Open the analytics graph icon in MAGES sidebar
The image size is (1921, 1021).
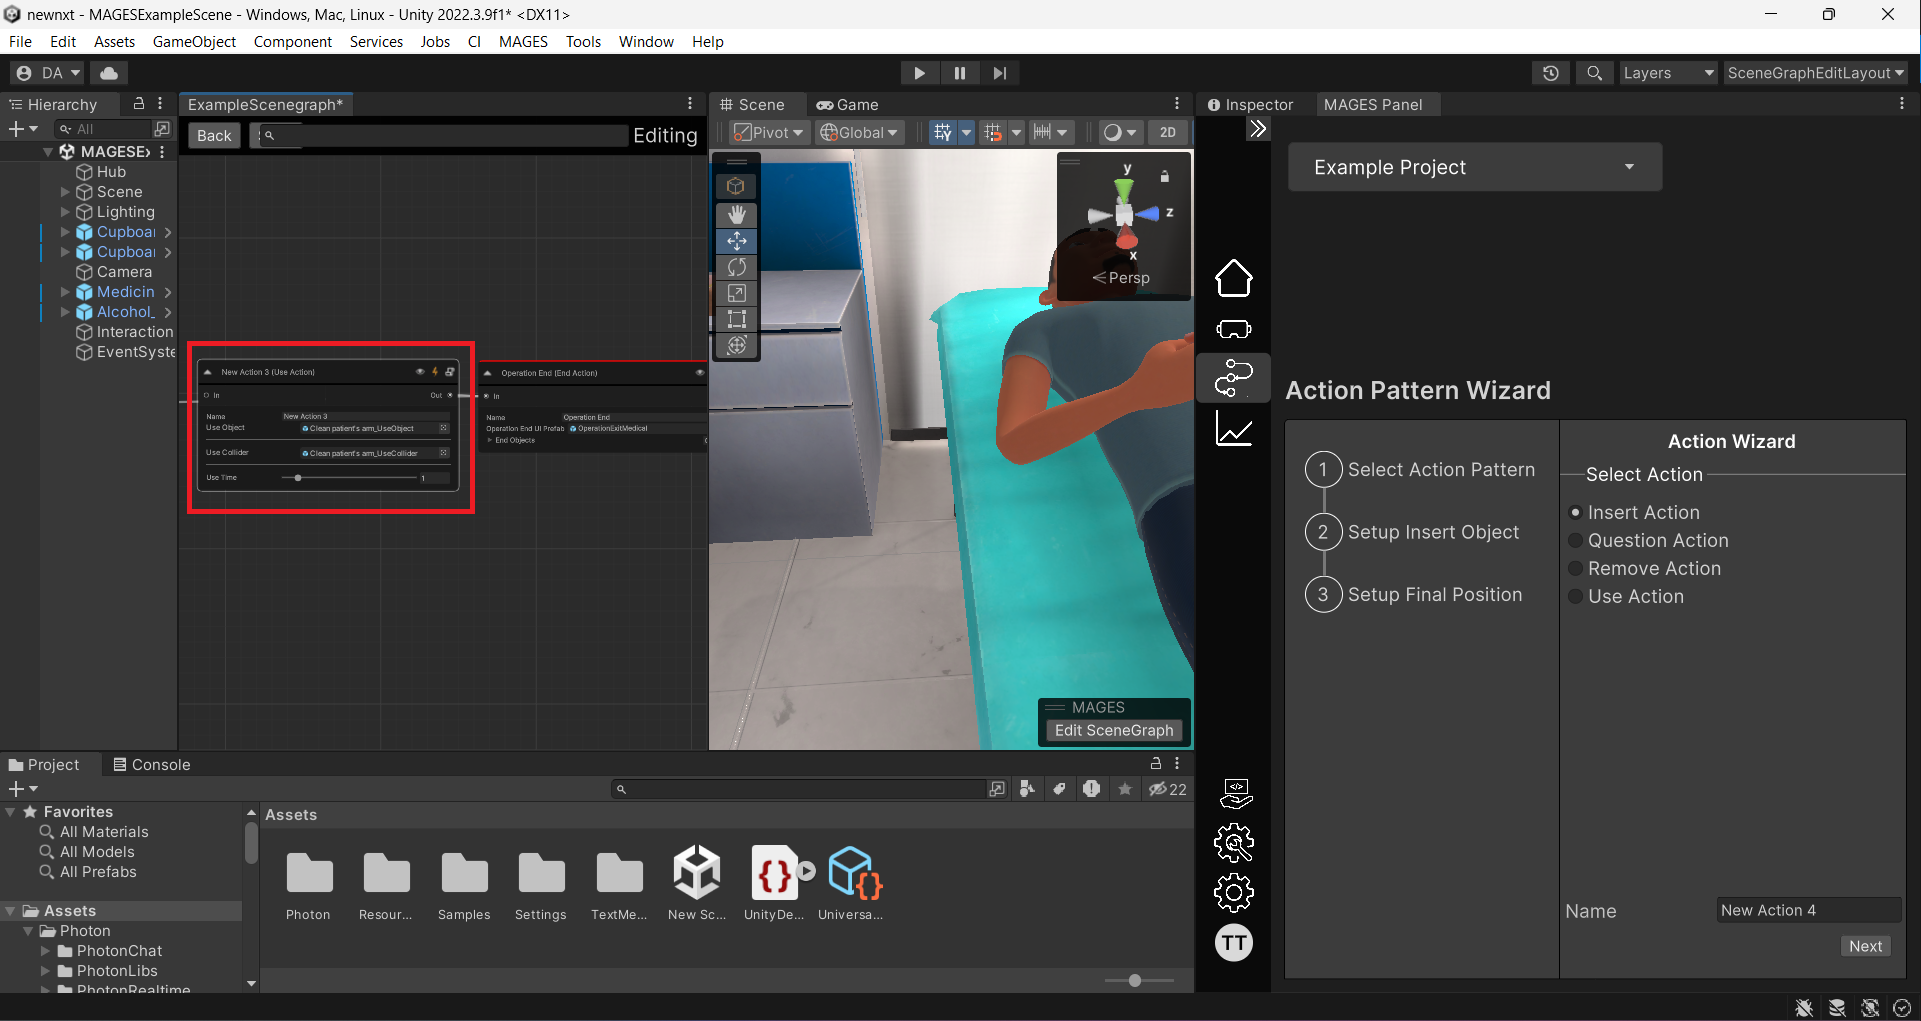pos(1233,429)
